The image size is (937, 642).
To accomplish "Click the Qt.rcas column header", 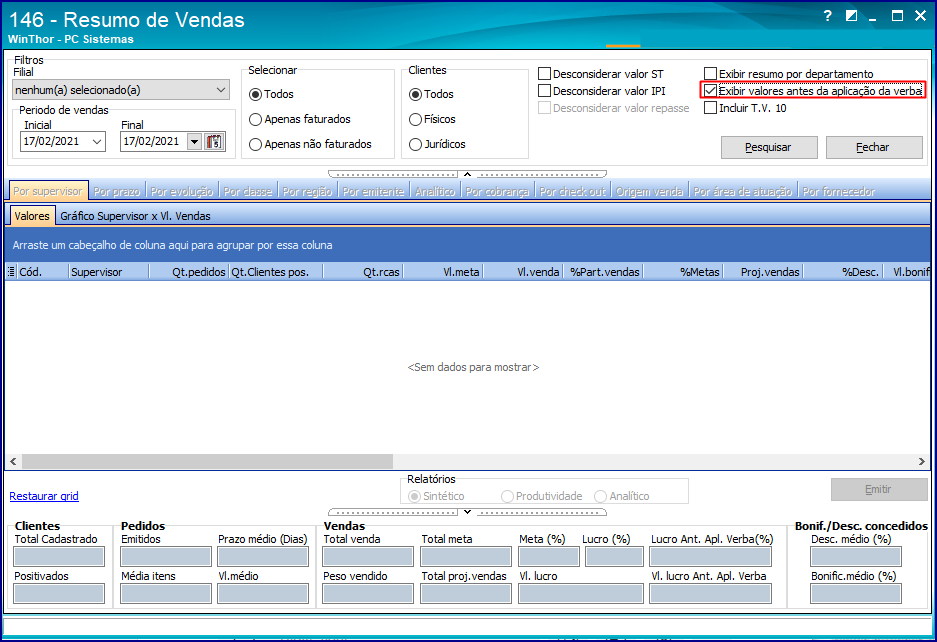I will pyautogui.click(x=363, y=272).
